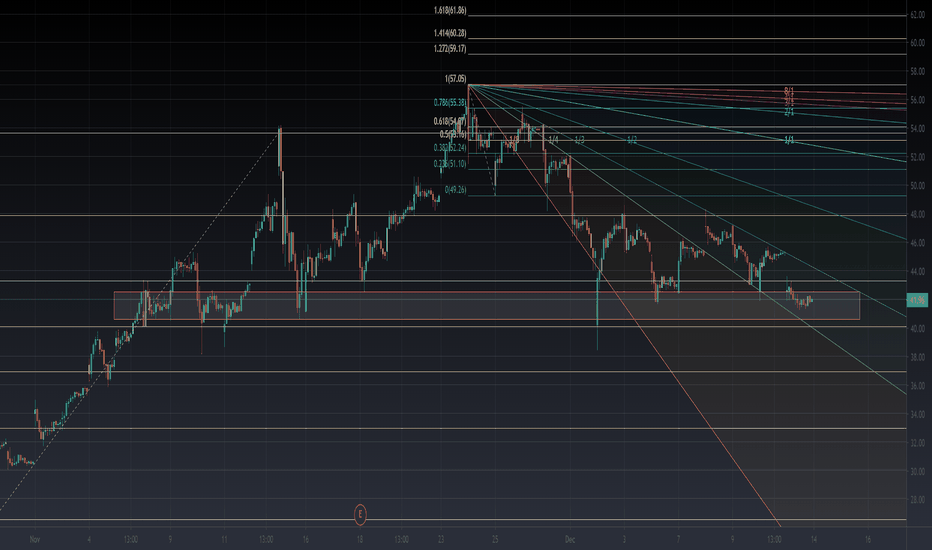Pick the 0.236(51.10) retracement label
This screenshot has height=550, width=932.
click(x=450, y=164)
